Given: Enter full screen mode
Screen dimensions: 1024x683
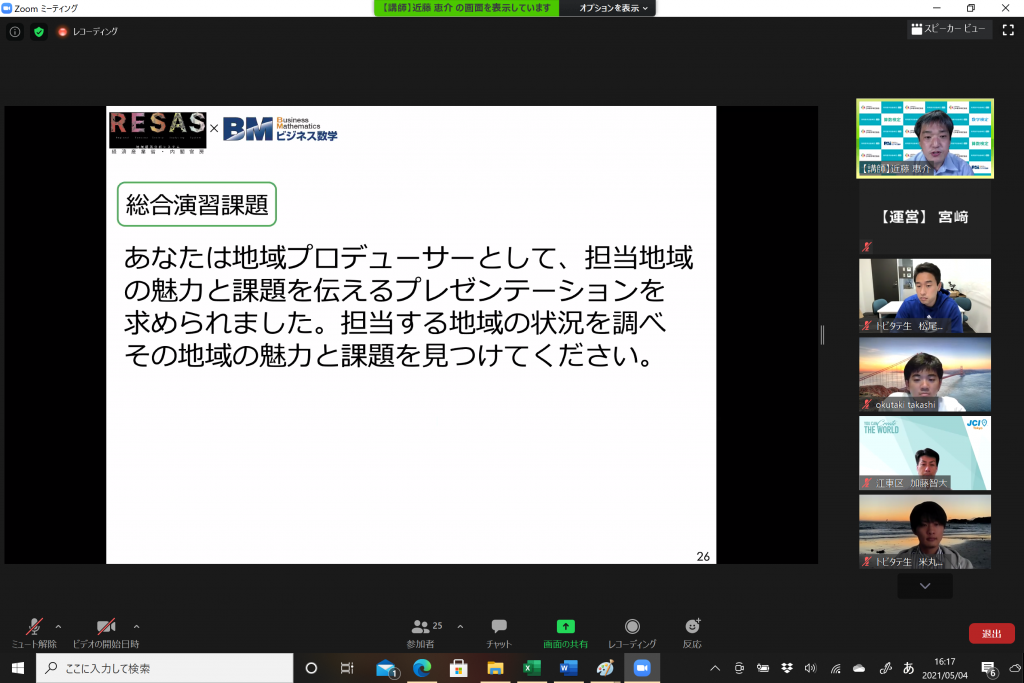Looking at the screenshot, I should [x=1007, y=30].
